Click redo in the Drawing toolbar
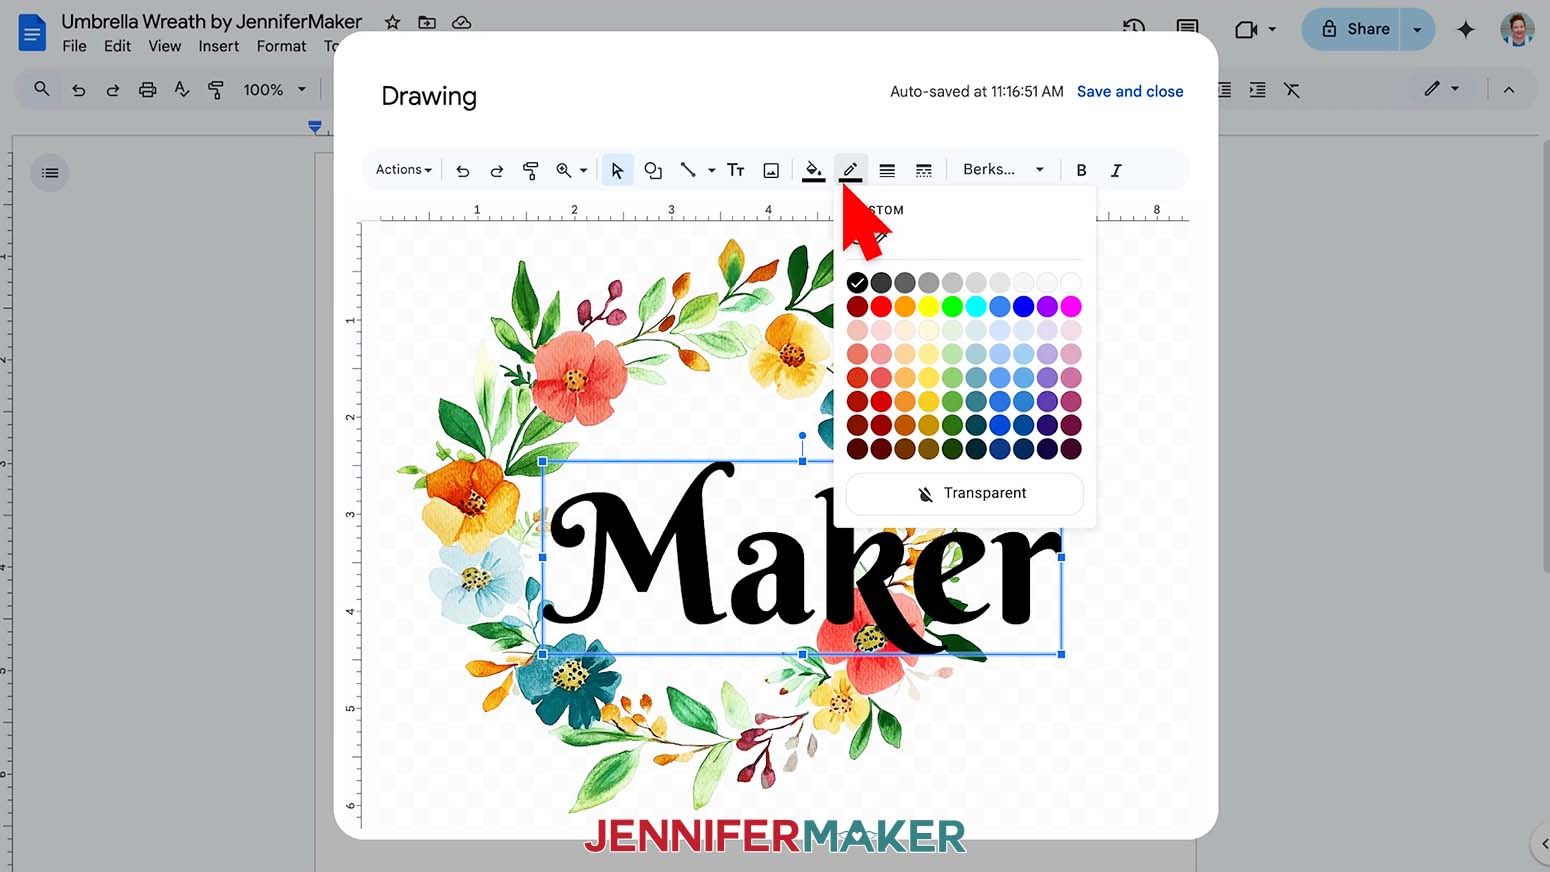The height and width of the screenshot is (872, 1550). (x=496, y=171)
